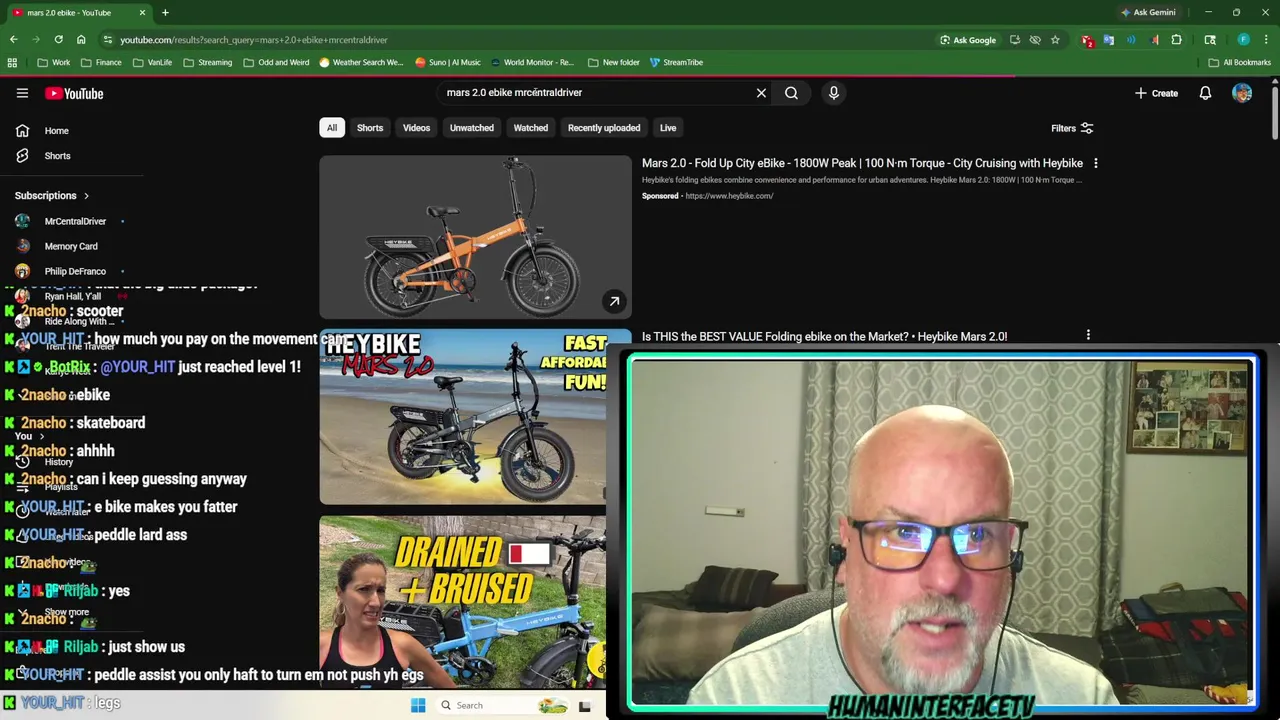Select the All filter chip
This screenshot has width=1280, height=720.
[332, 128]
